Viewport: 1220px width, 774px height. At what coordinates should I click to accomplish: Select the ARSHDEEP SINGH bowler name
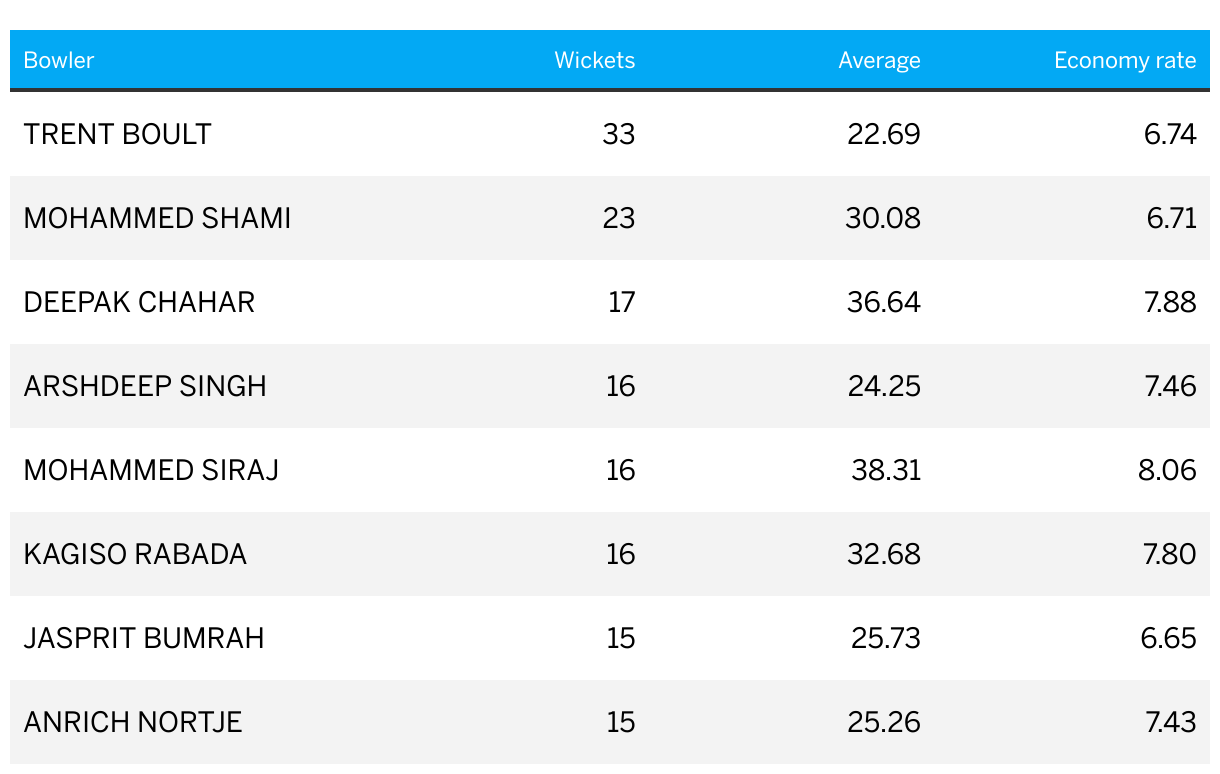pos(145,386)
